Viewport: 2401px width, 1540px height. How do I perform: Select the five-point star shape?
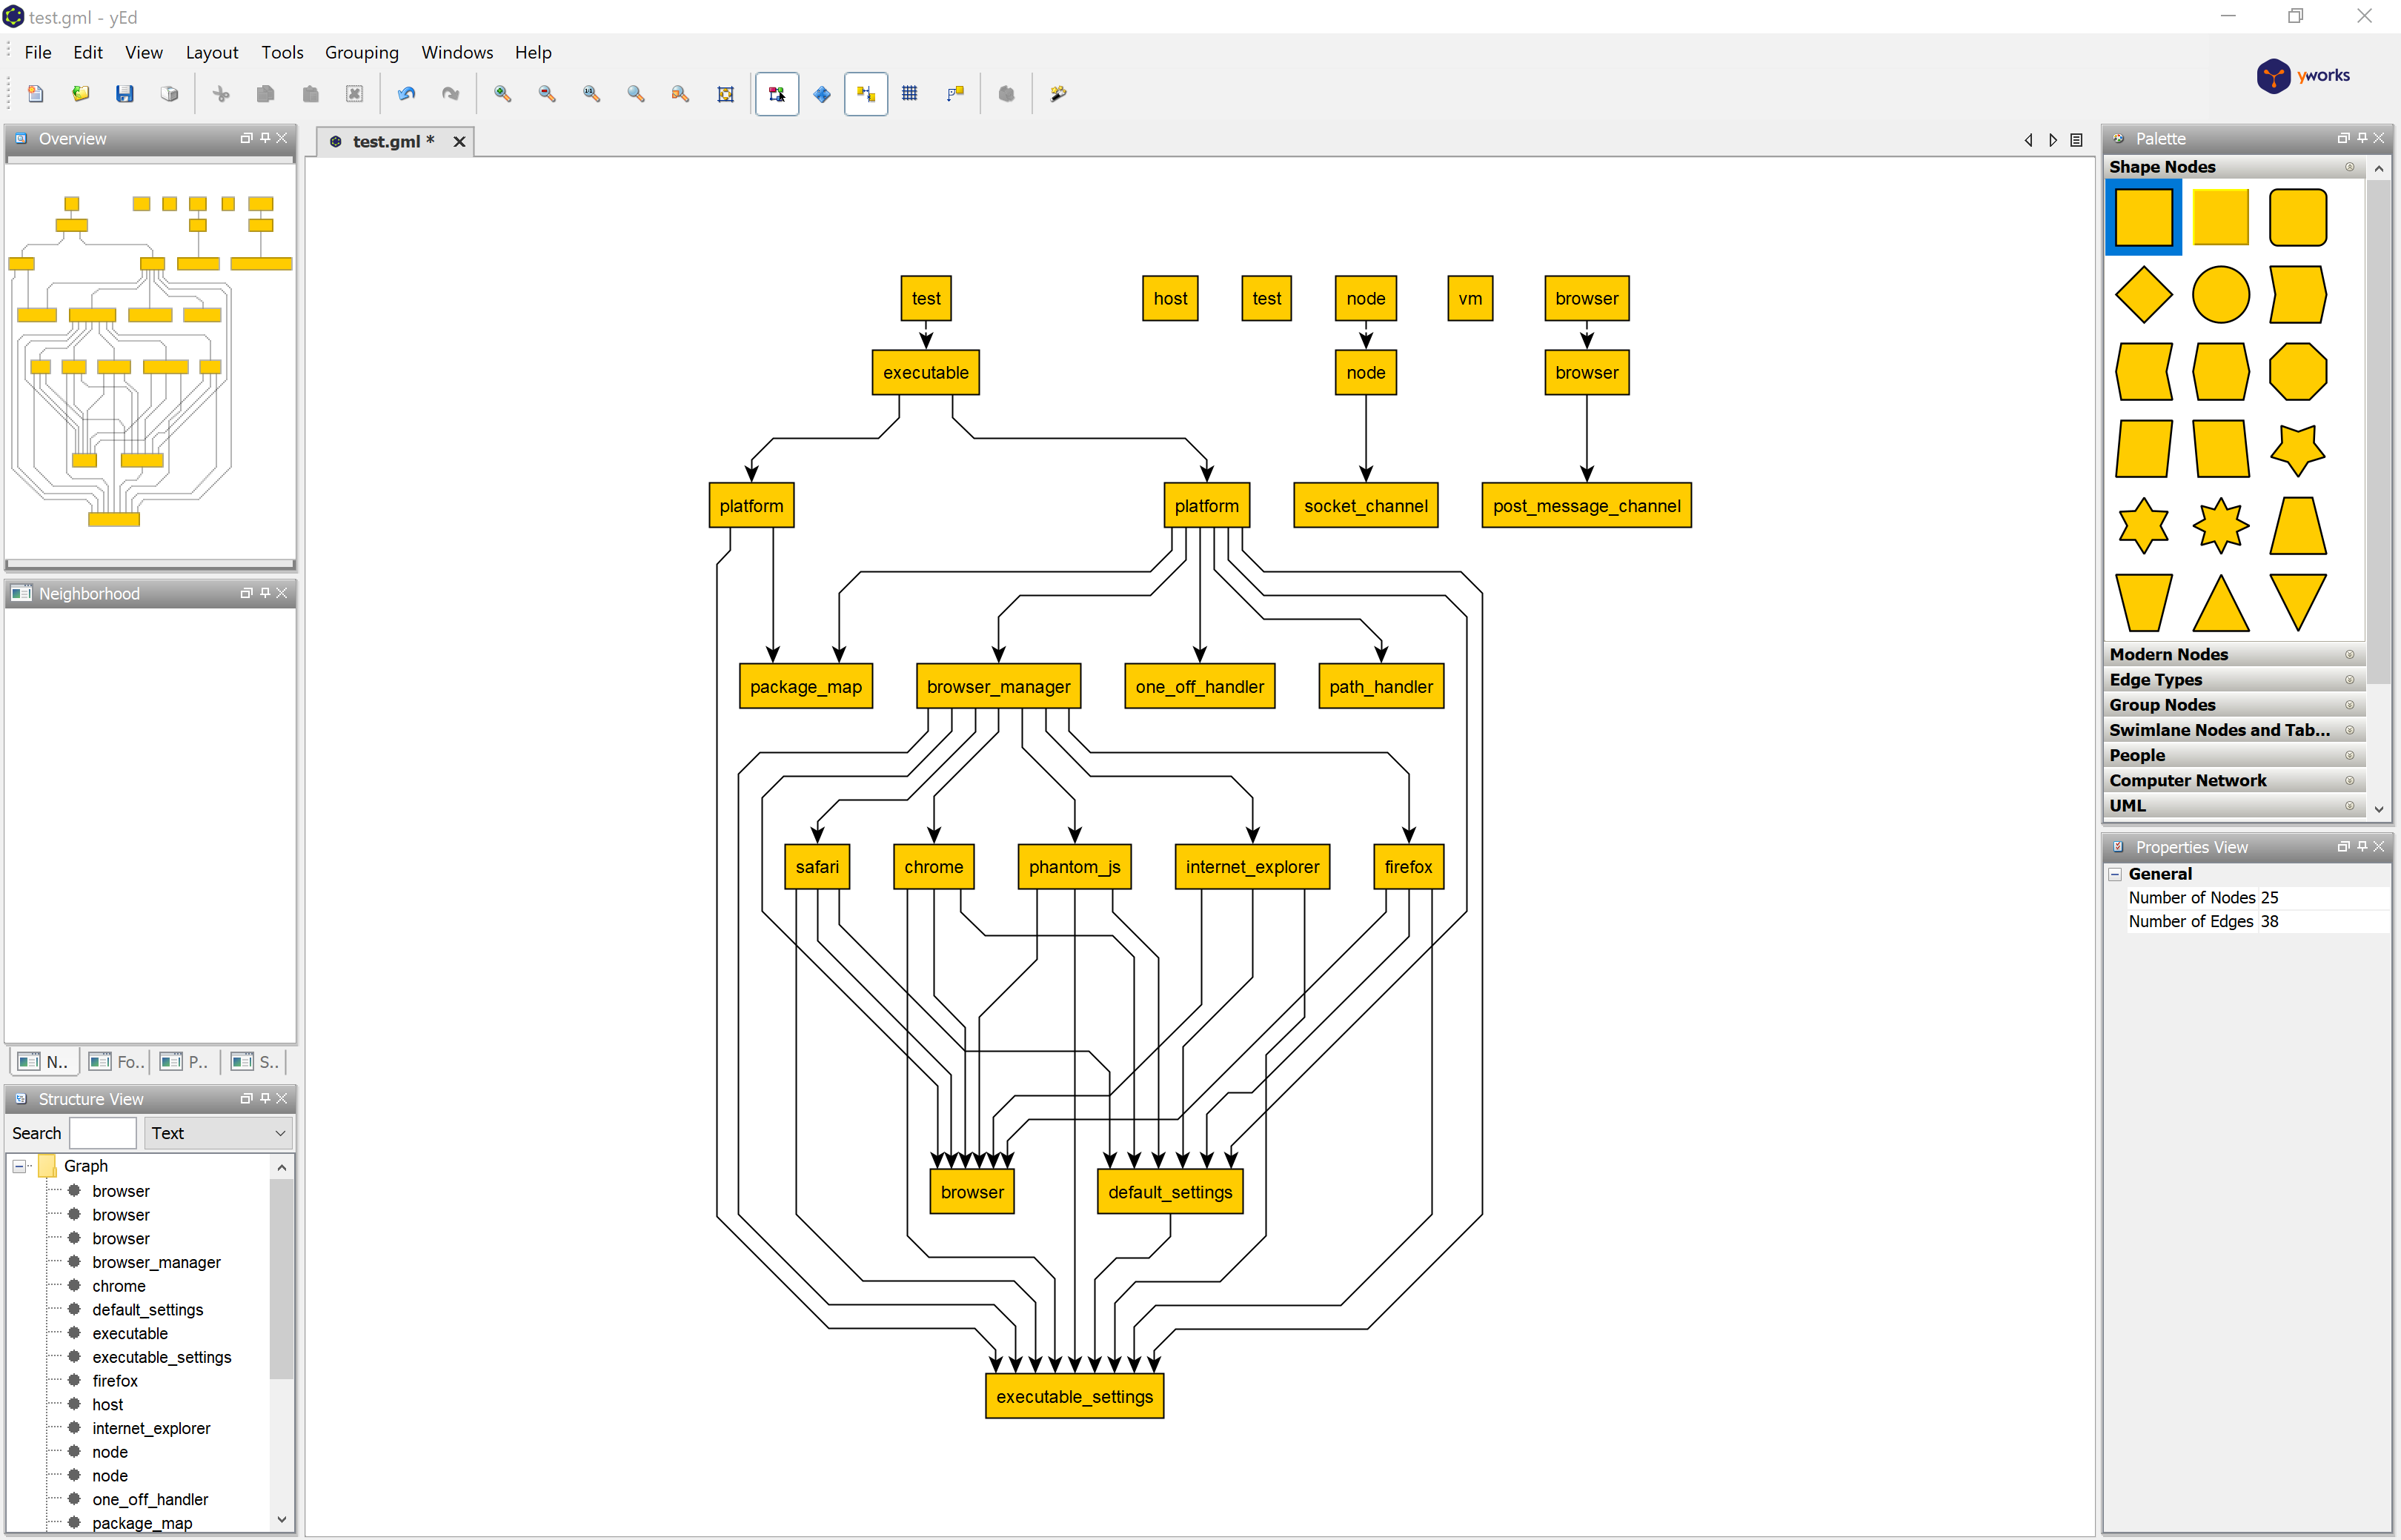click(x=2297, y=449)
